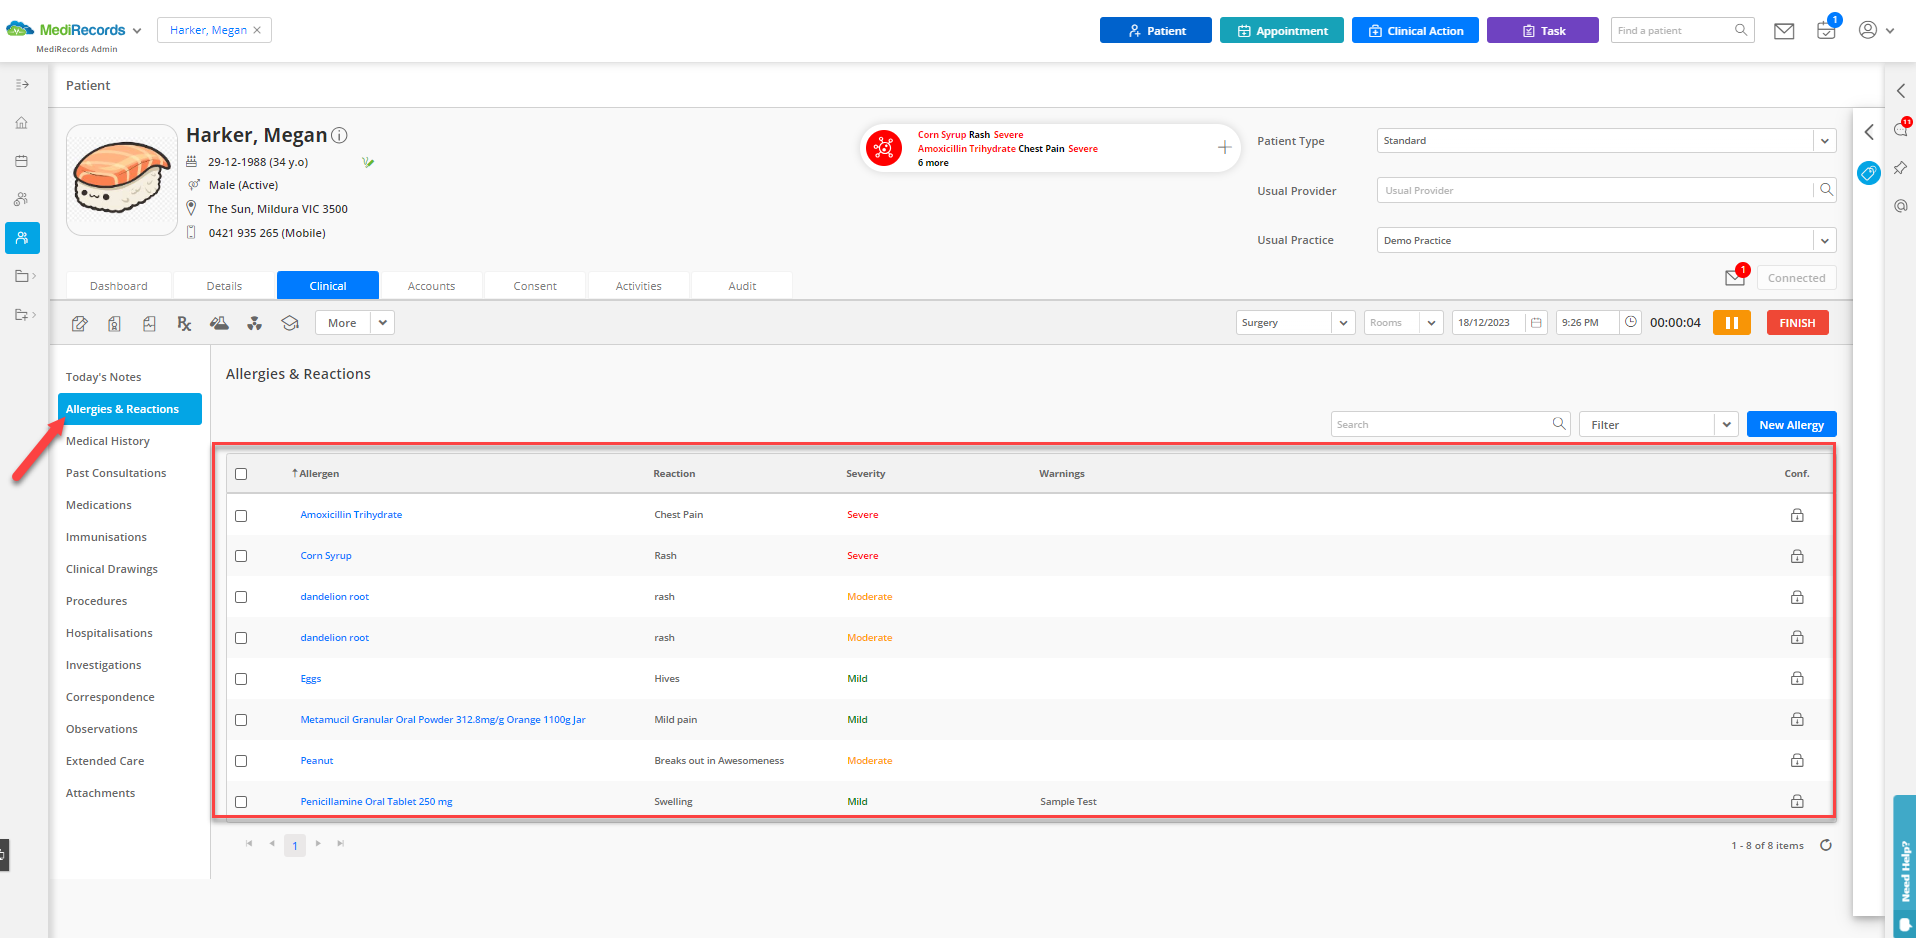Screen dimensions: 1916x938
Task: Tick the Eggs row checkbox
Action: (x=241, y=679)
